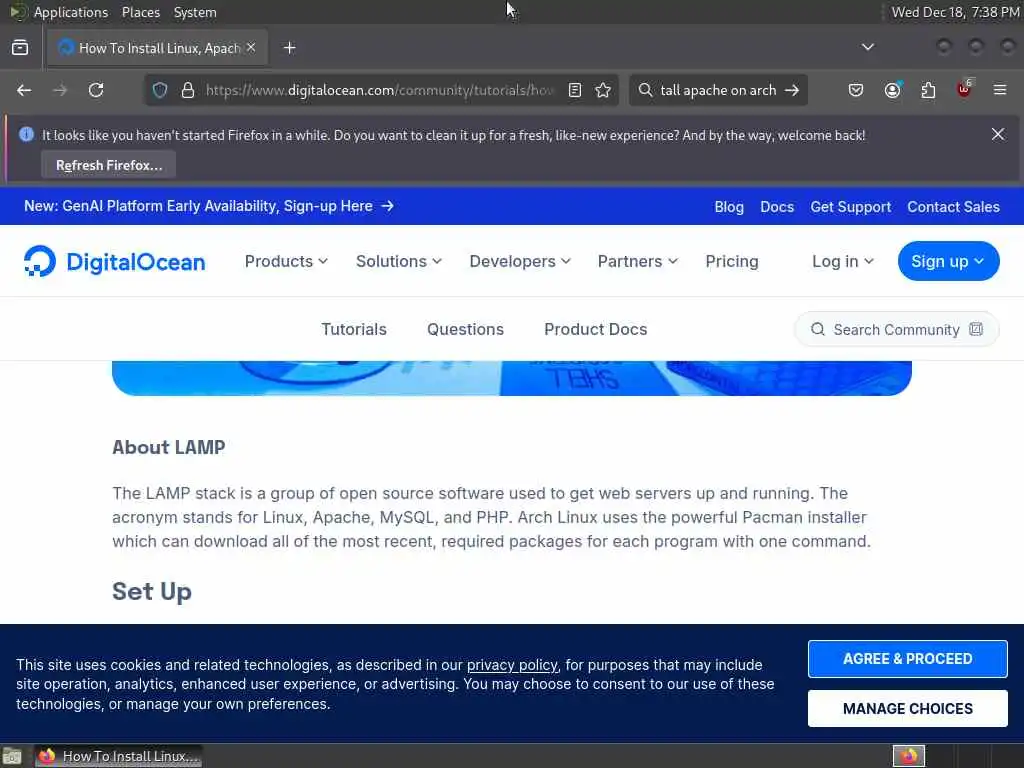Expand the Developers menu
Viewport: 1024px width, 768px height.
(x=520, y=261)
